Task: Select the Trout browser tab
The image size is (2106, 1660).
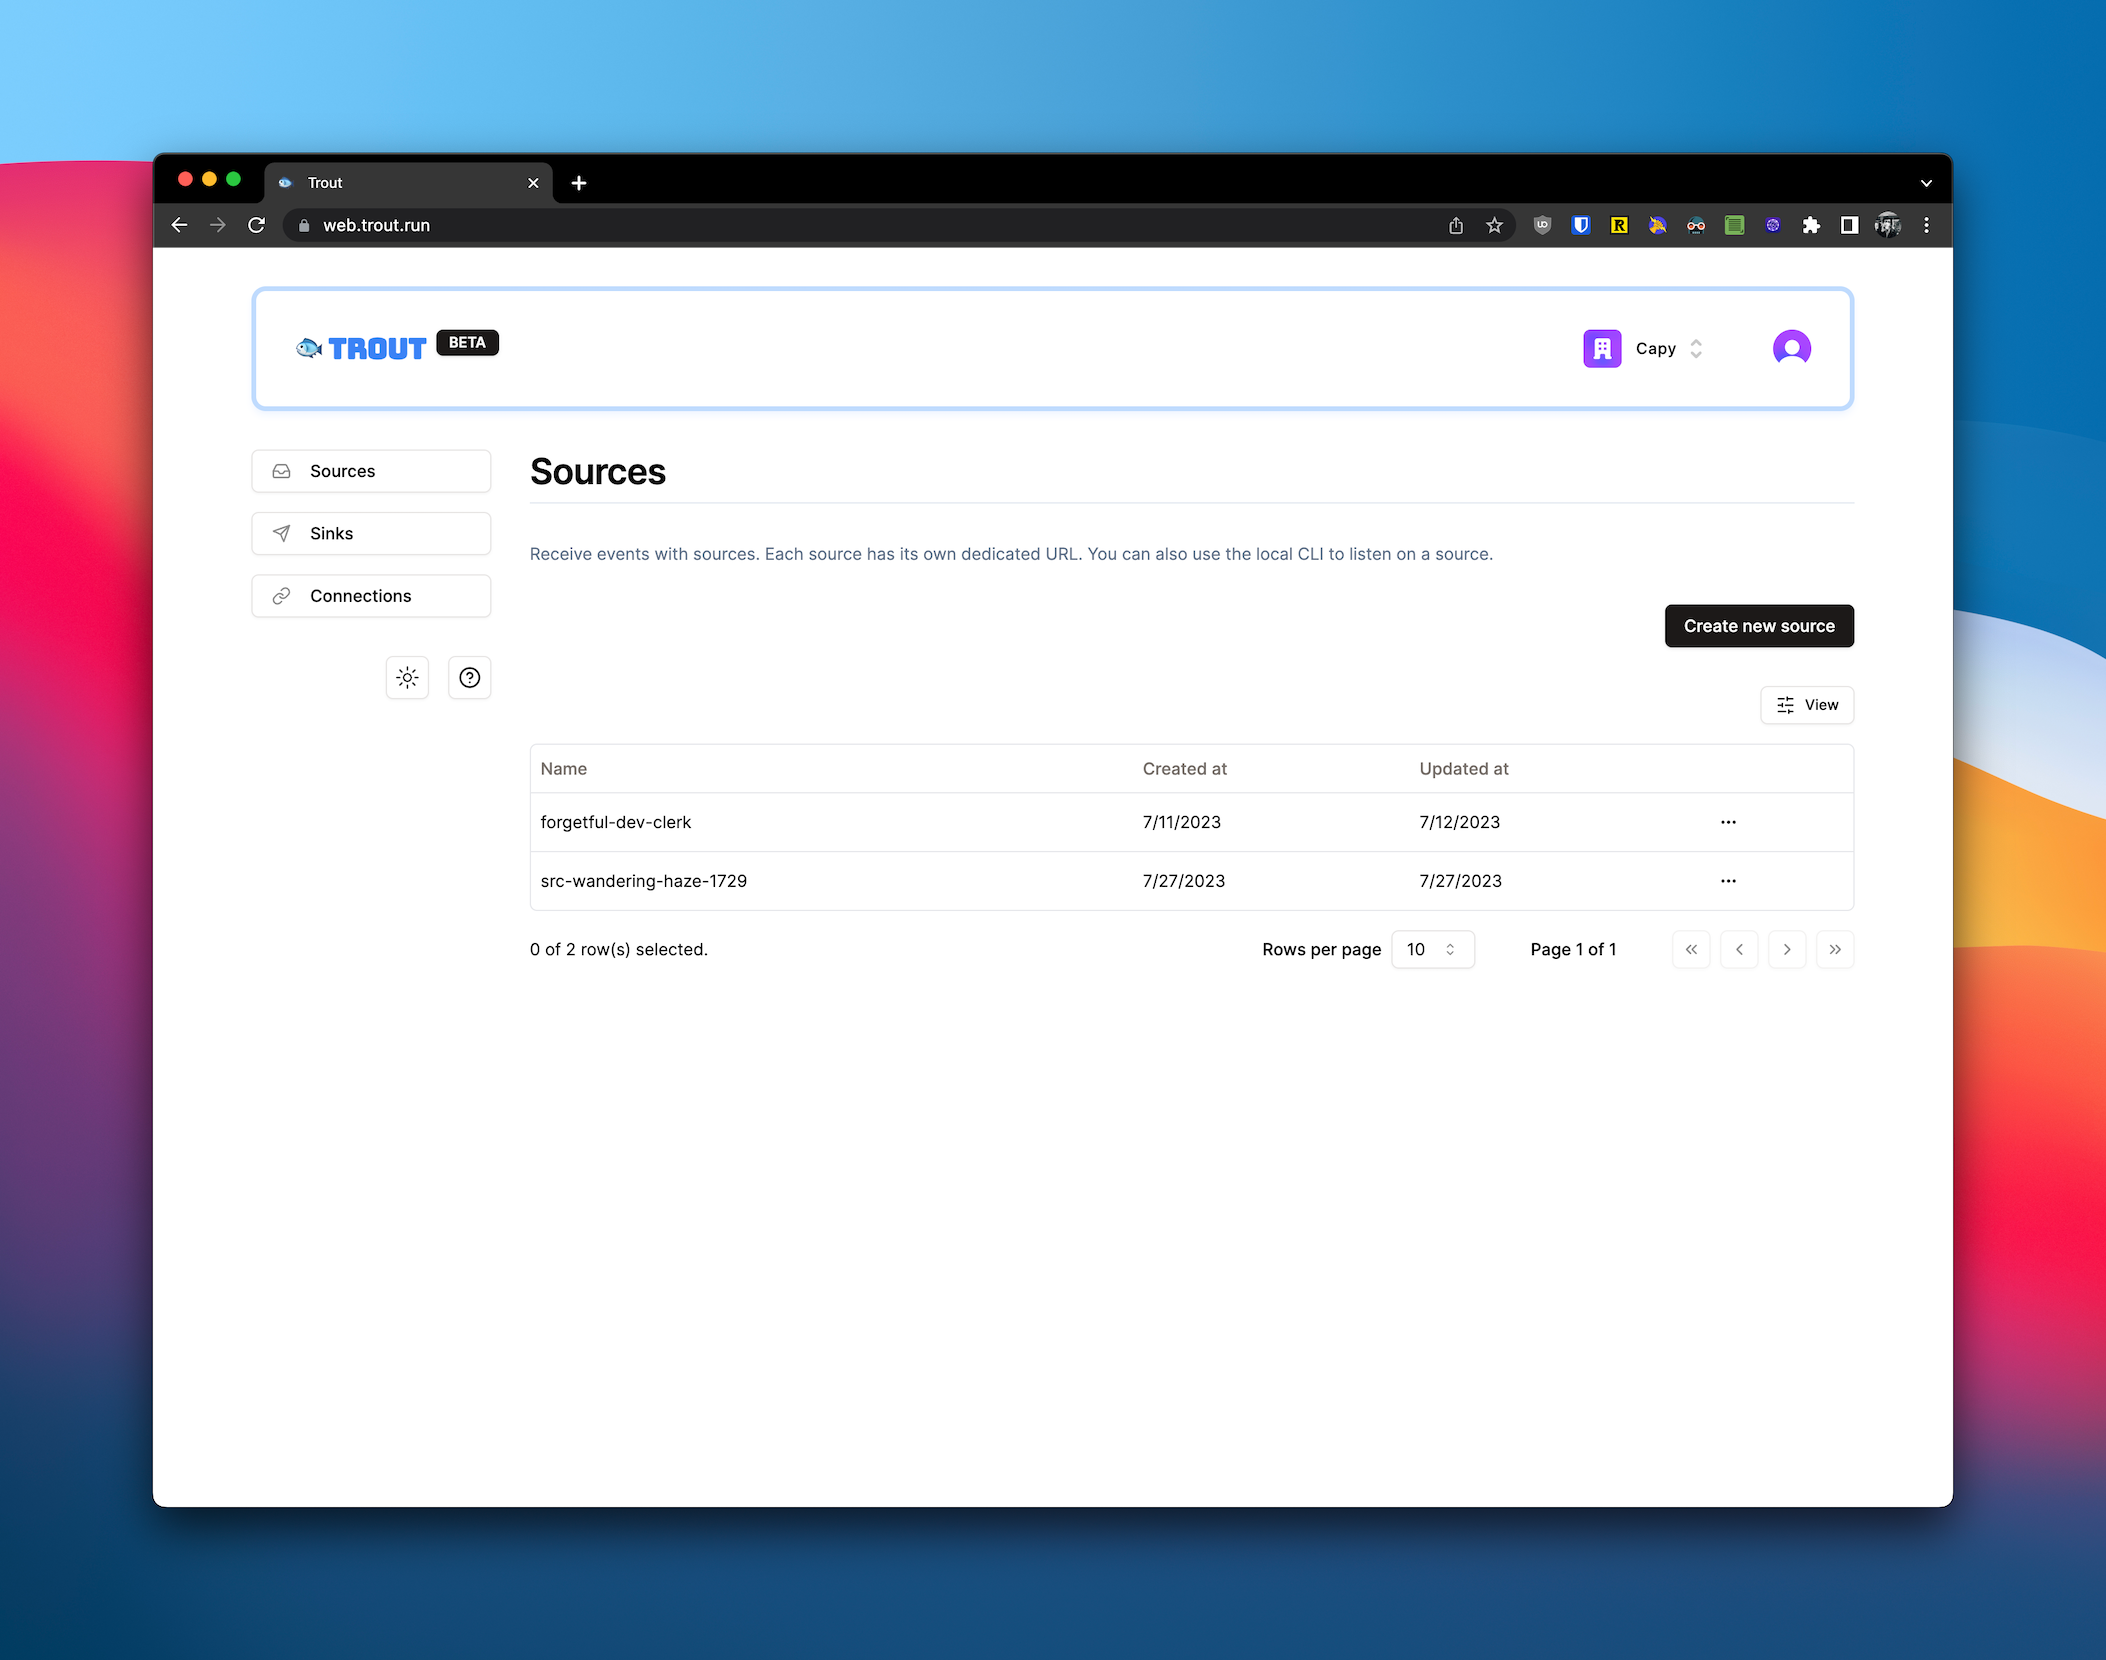Action: 409,183
